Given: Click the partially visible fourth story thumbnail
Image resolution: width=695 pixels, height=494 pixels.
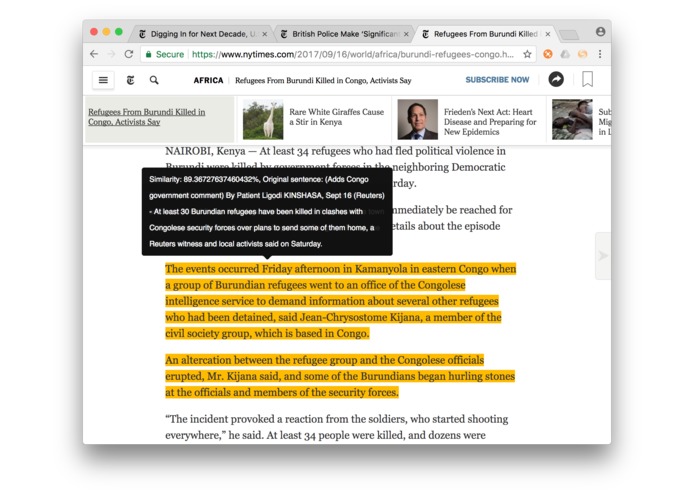Looking at the screenshot, I should [572, 120].
